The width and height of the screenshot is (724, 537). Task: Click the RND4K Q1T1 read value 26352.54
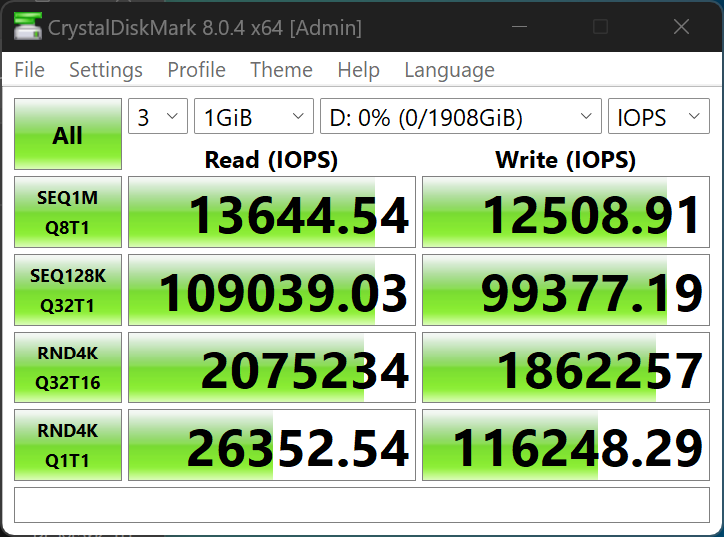click(272, 445)
